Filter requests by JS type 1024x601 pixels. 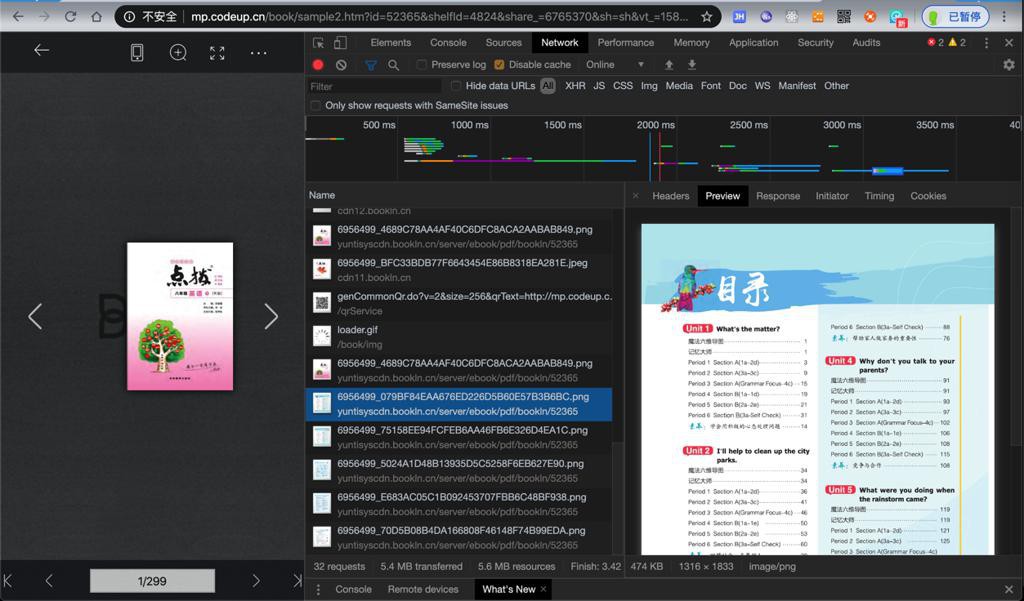pos(599,86)
